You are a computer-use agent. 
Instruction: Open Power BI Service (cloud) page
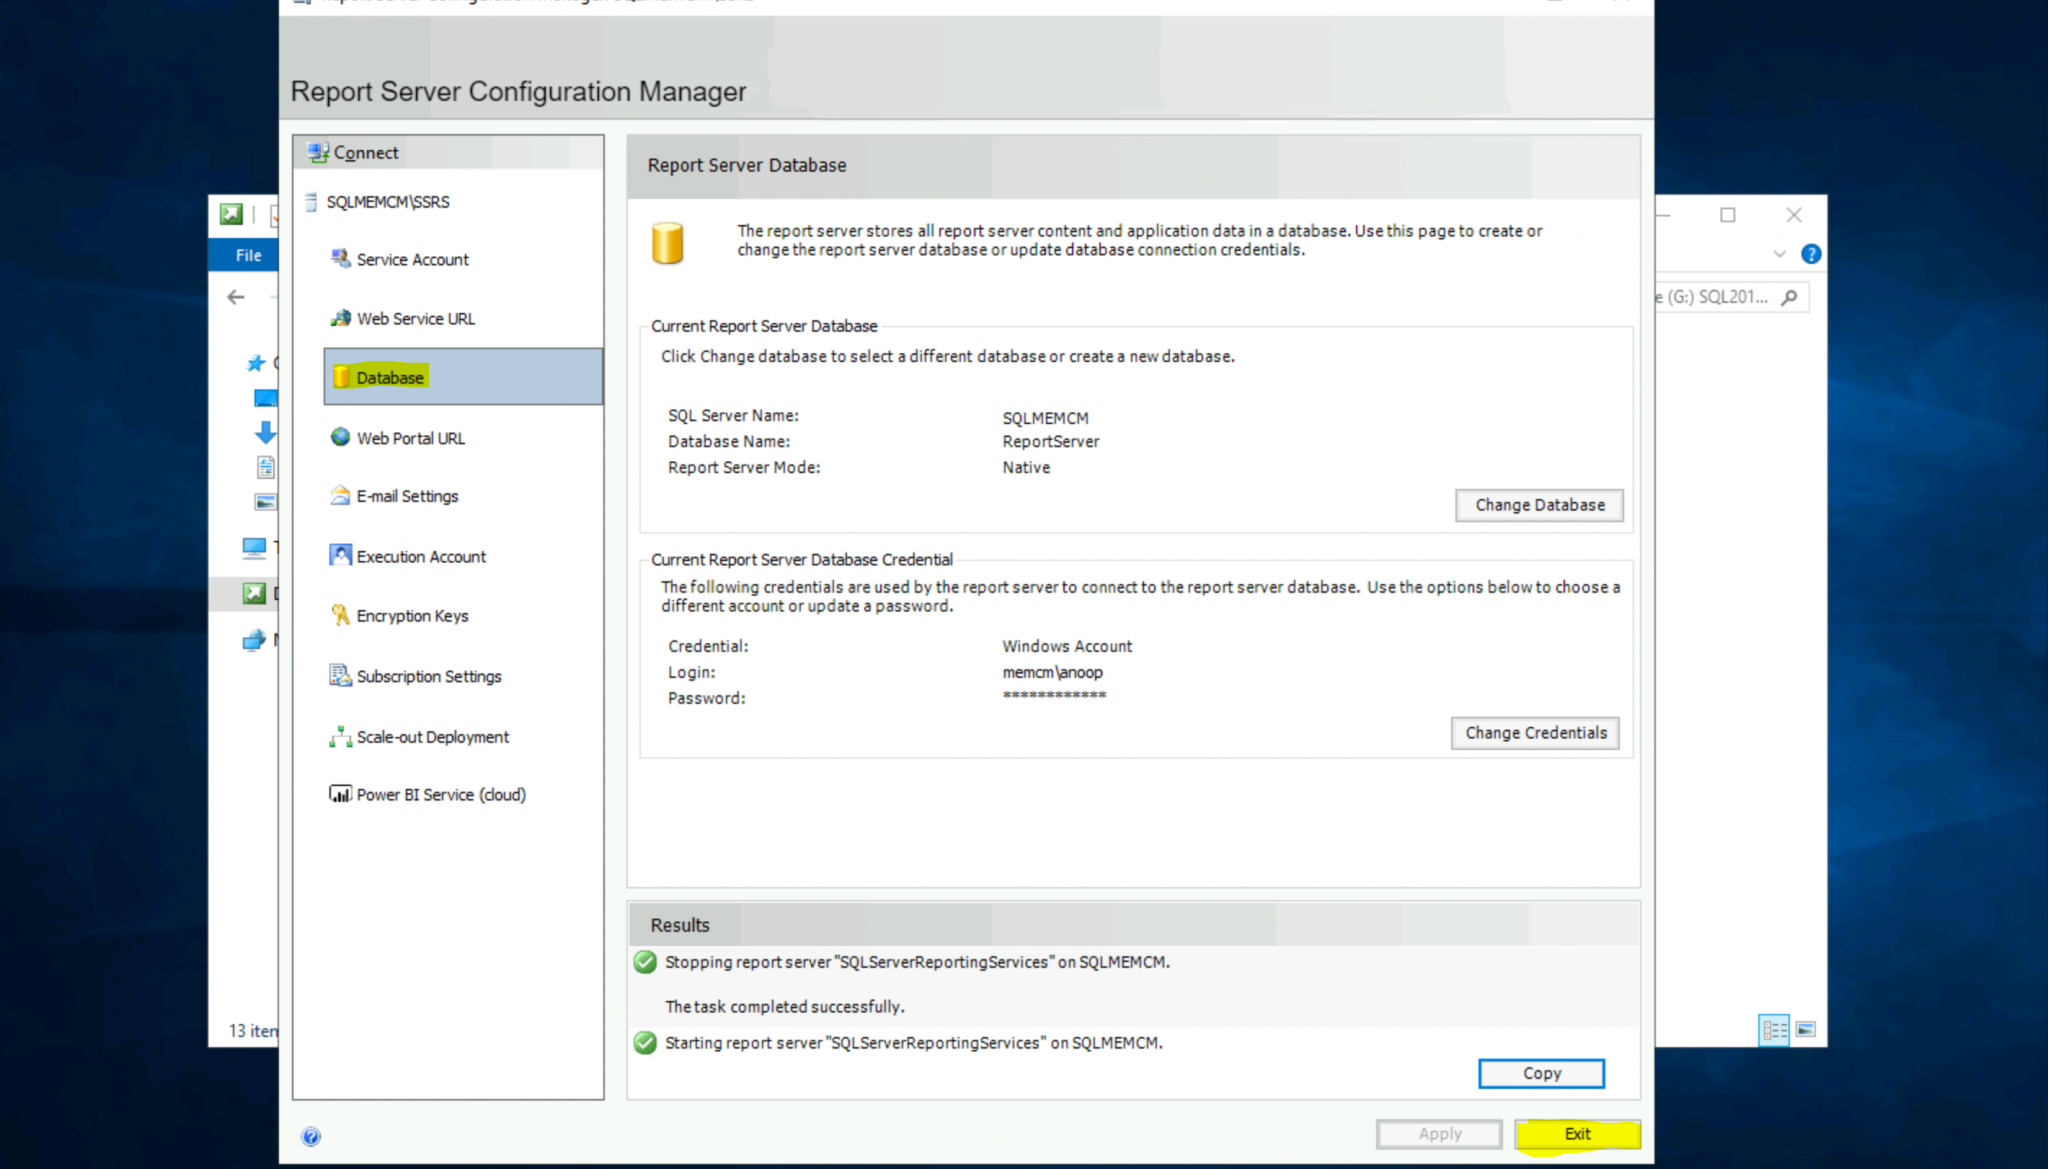point(441,795)
